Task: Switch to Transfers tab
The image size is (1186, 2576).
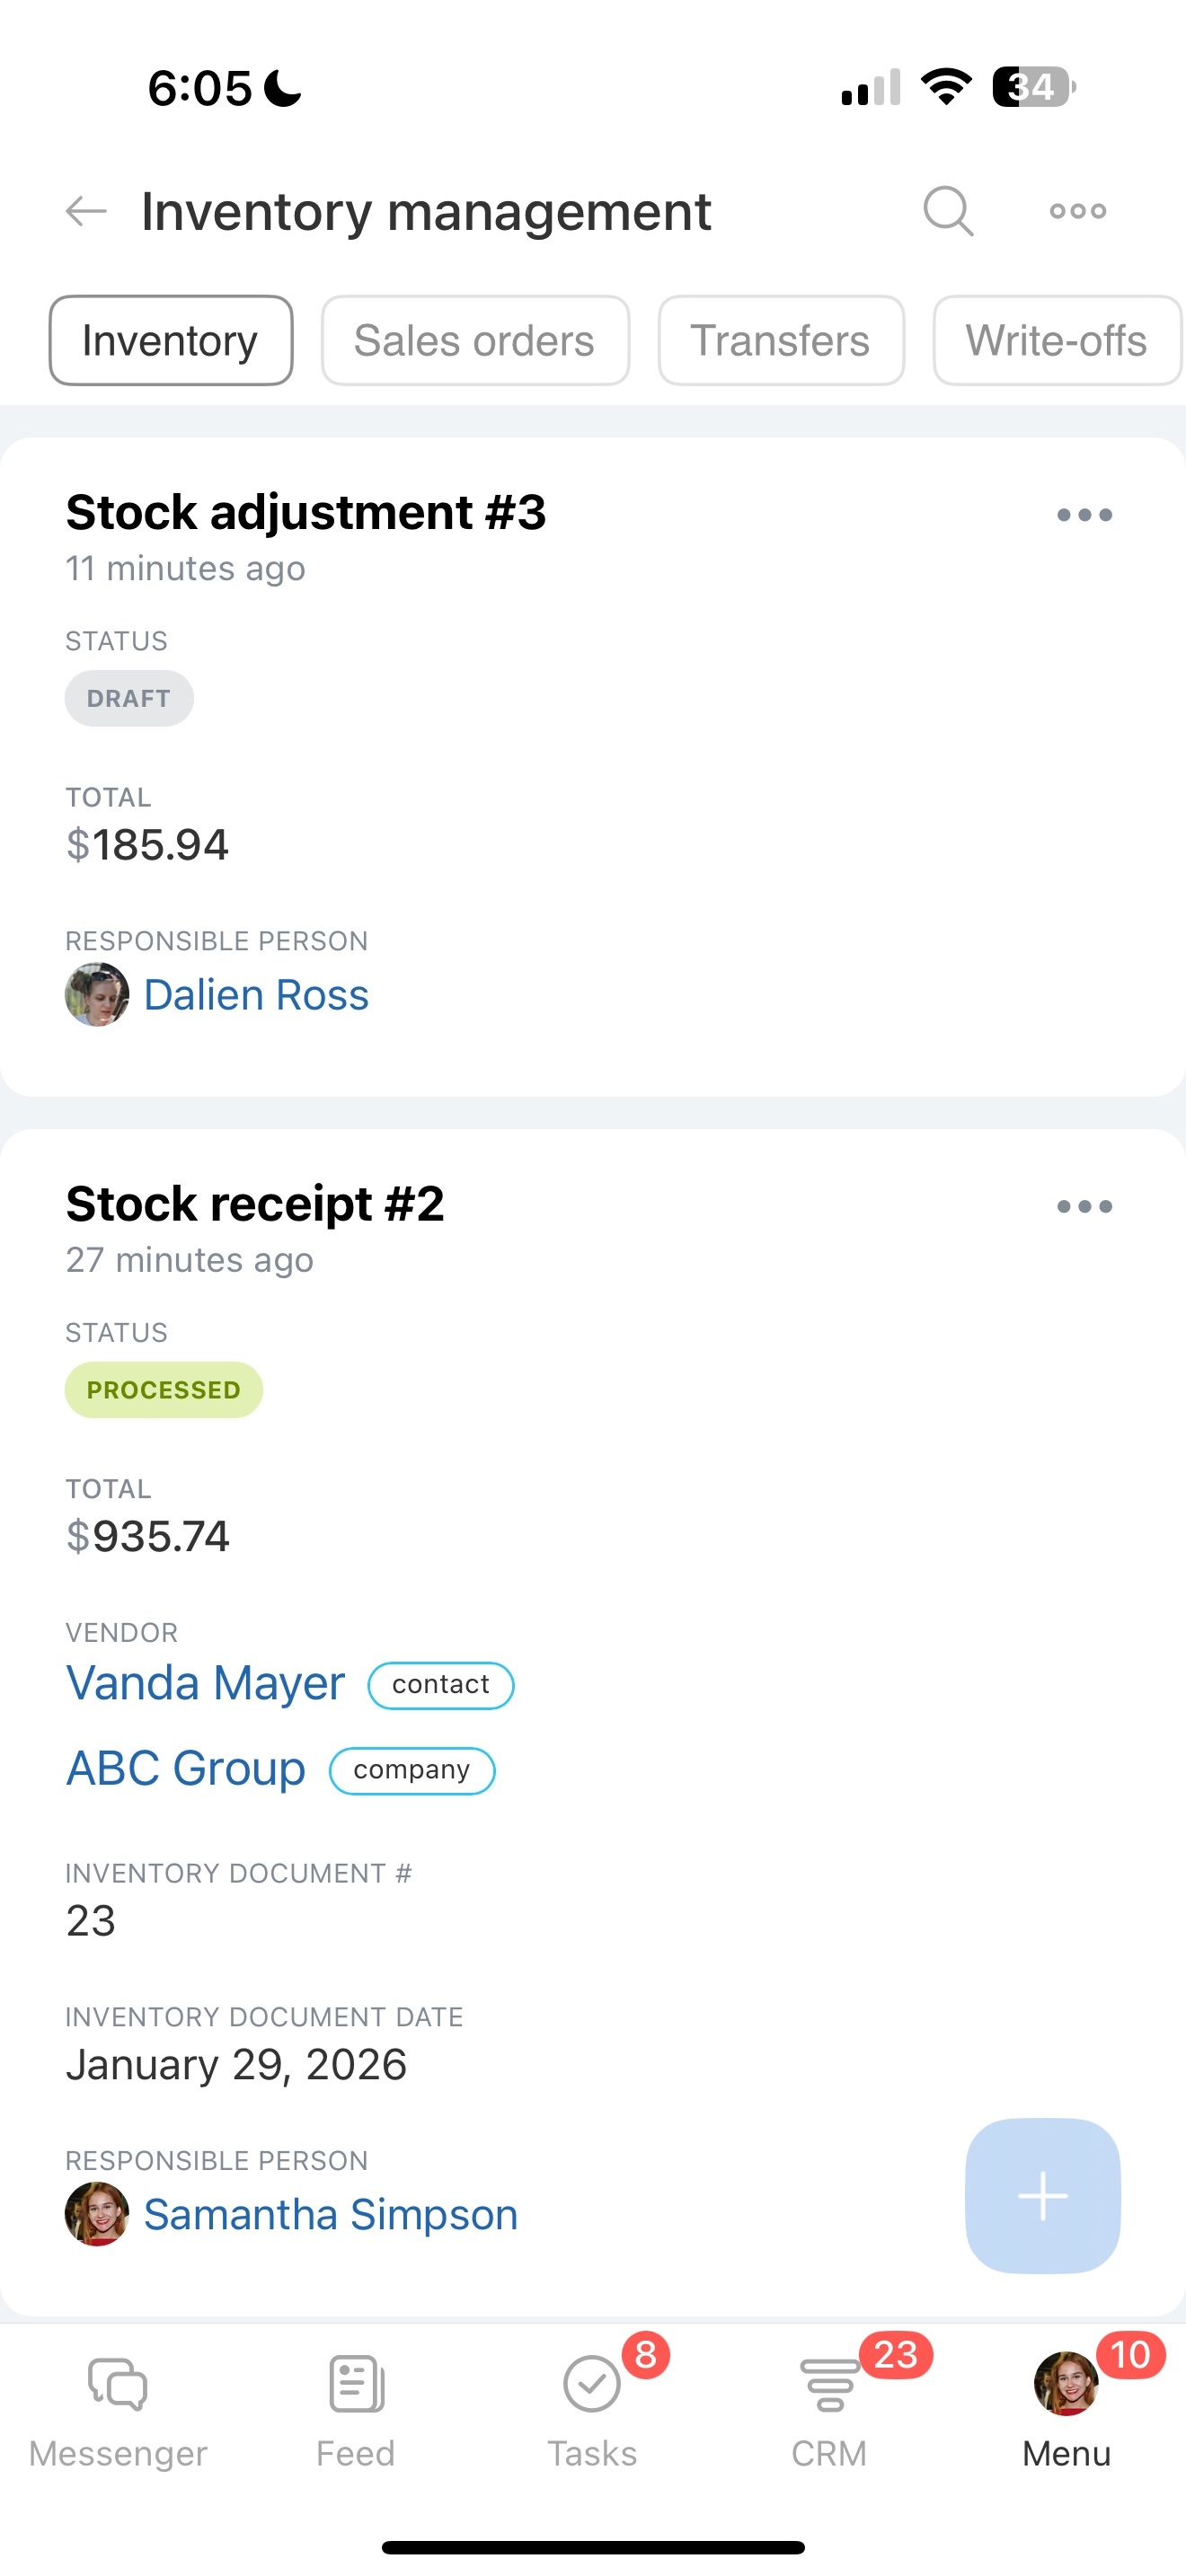Action: tap(781, 341)
